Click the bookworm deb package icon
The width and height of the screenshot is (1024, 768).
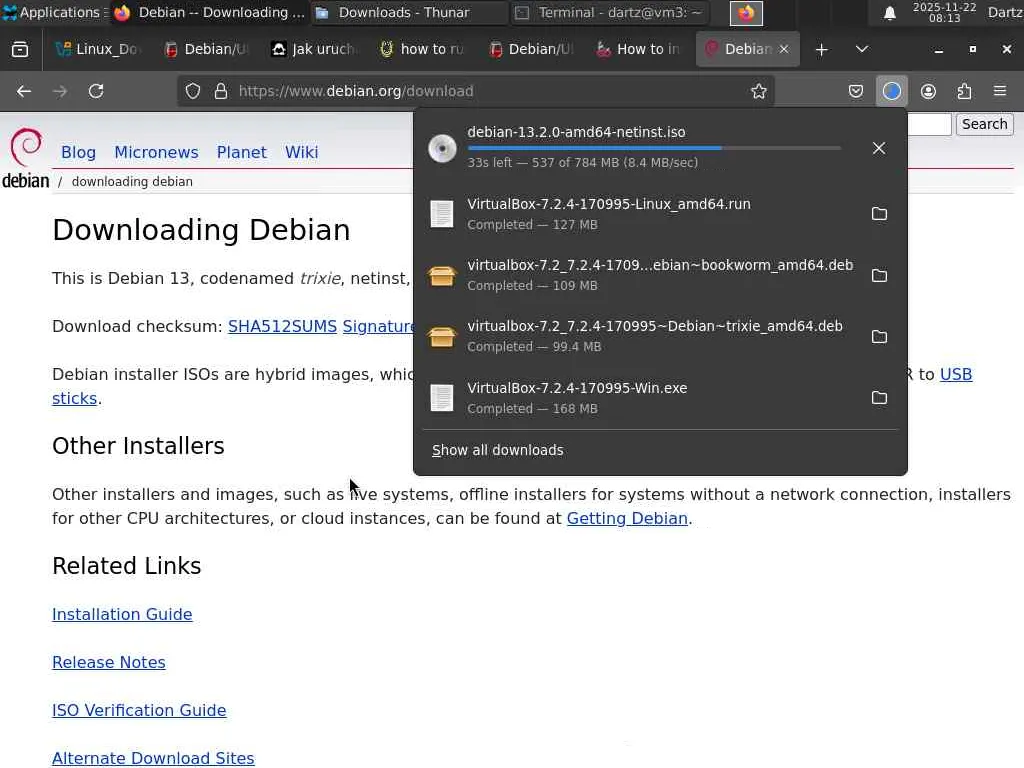[x=442, y=275]
